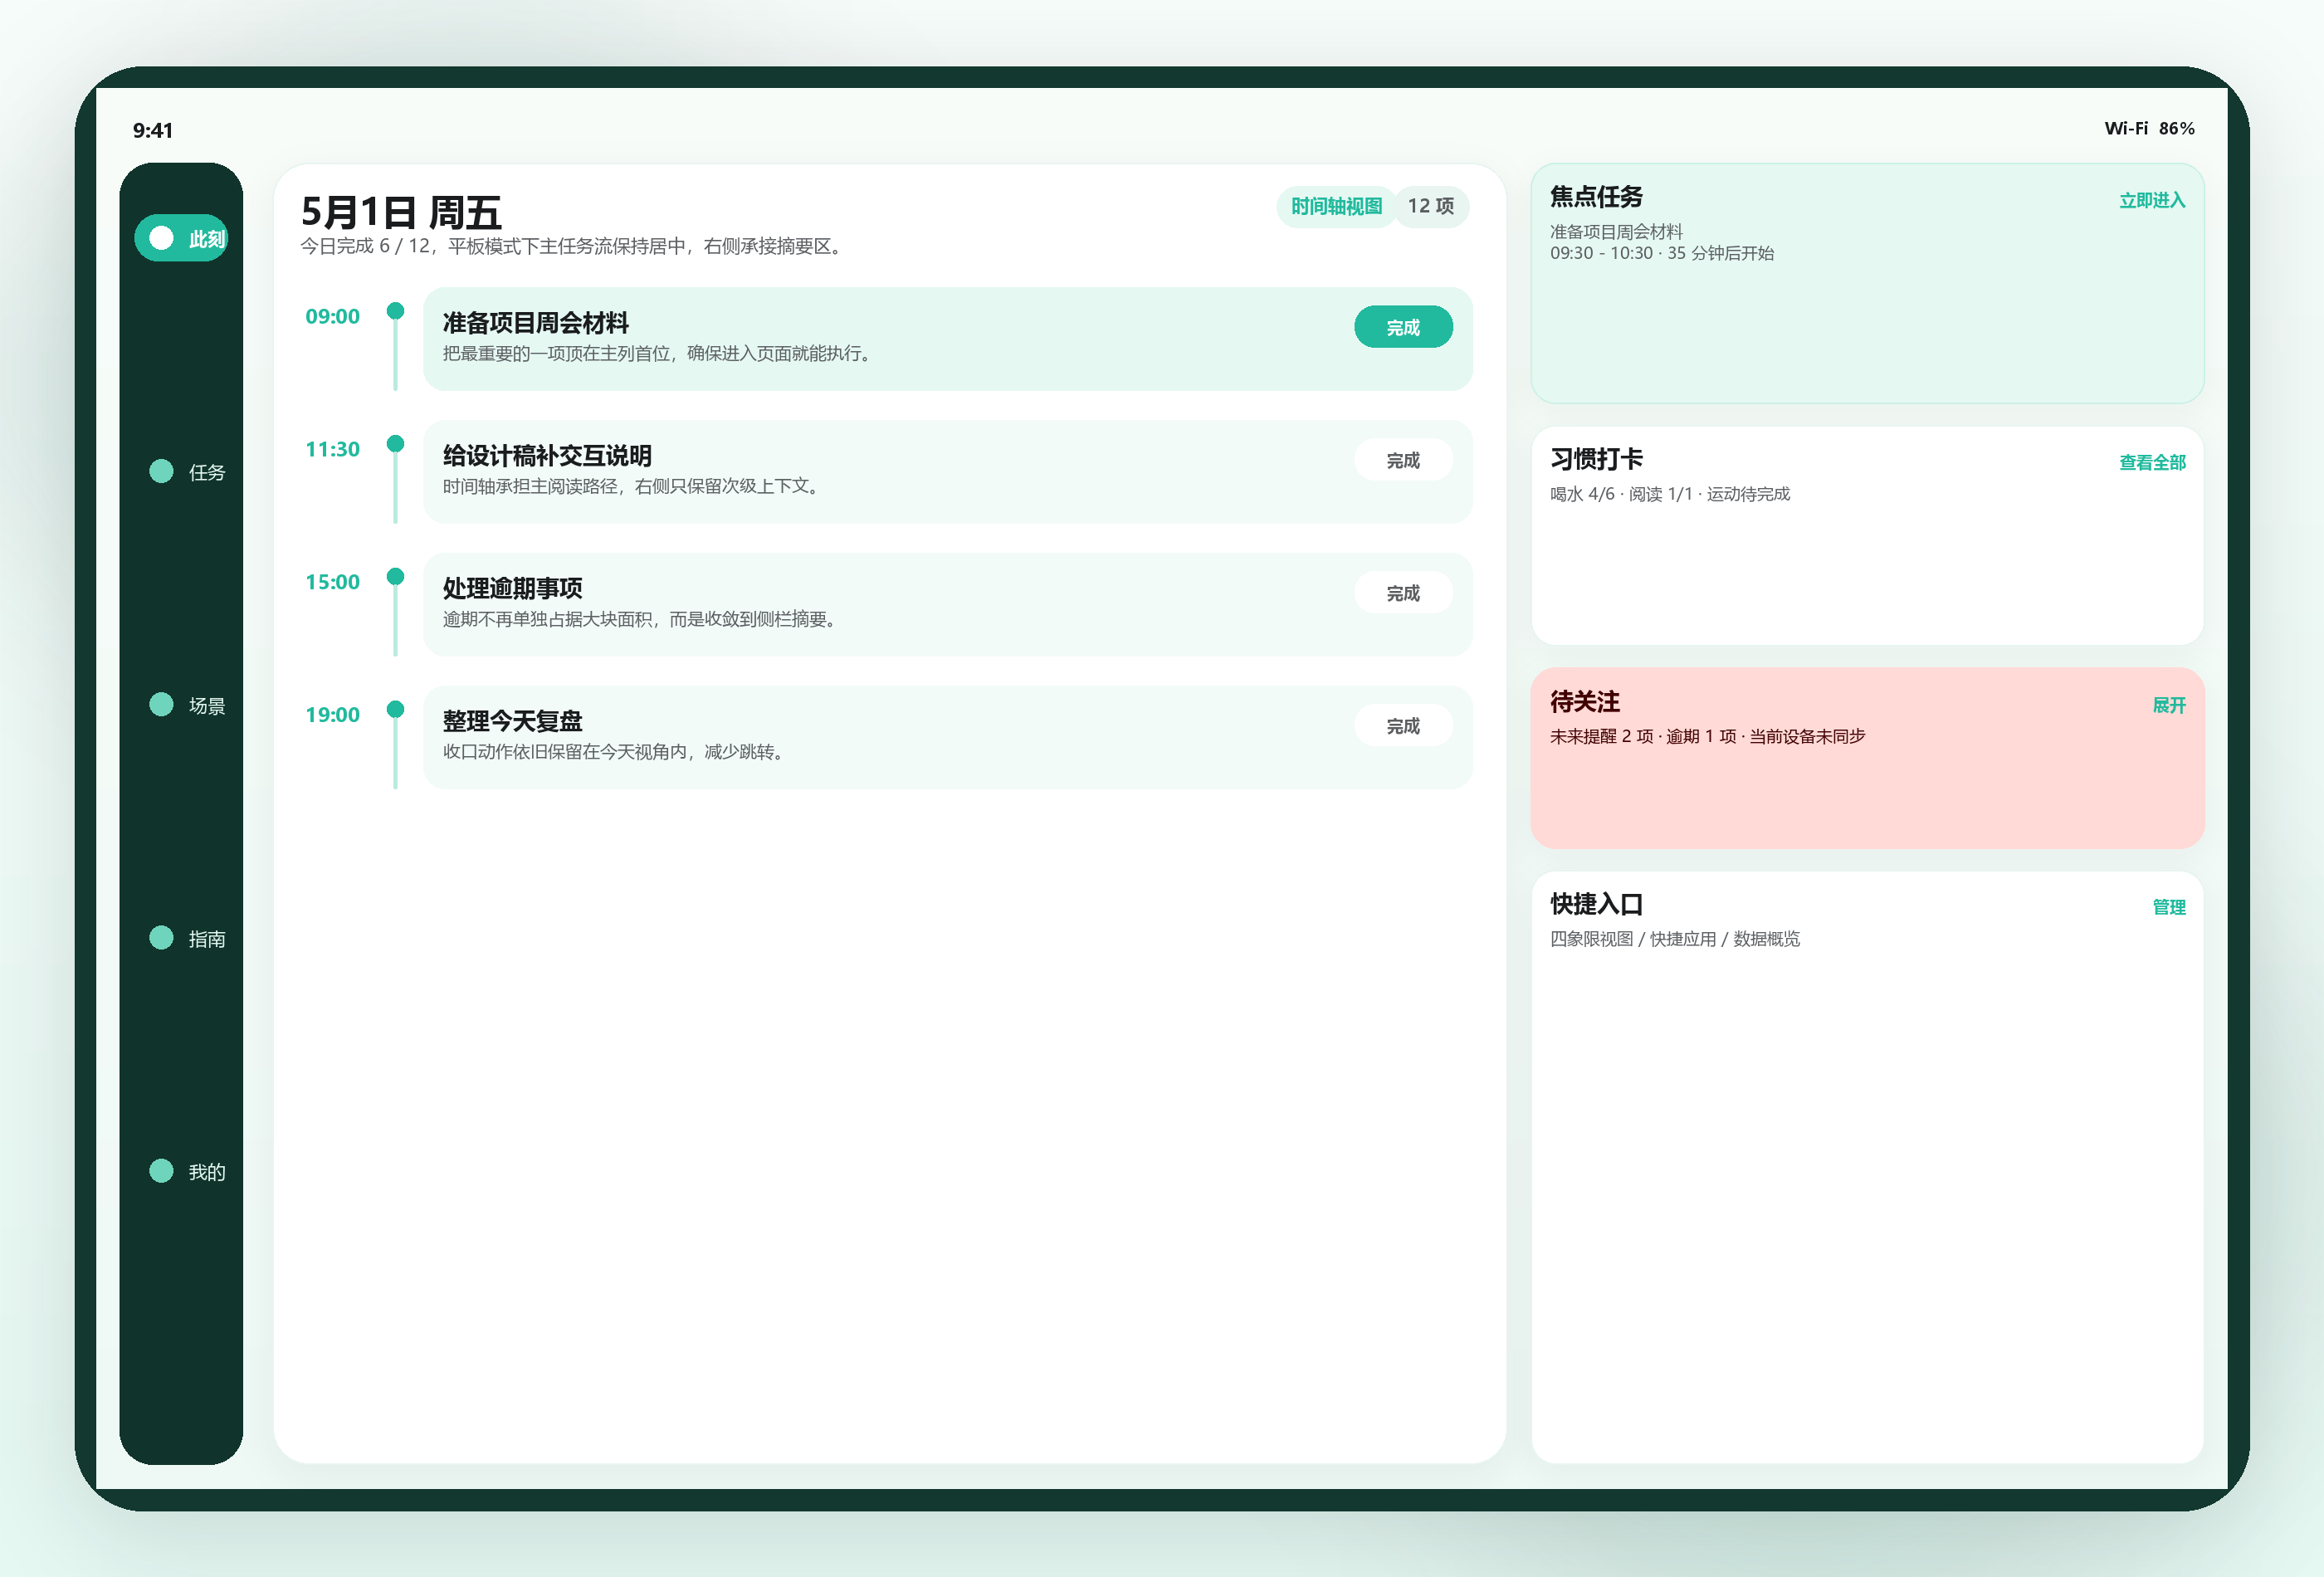Click the 86% battery indicator

tap(2177, 128)
